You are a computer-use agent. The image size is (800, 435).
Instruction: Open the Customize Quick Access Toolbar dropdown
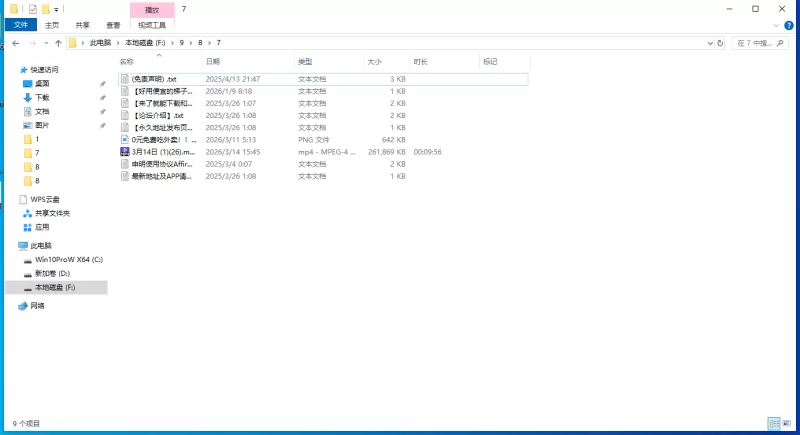[56, 9]
